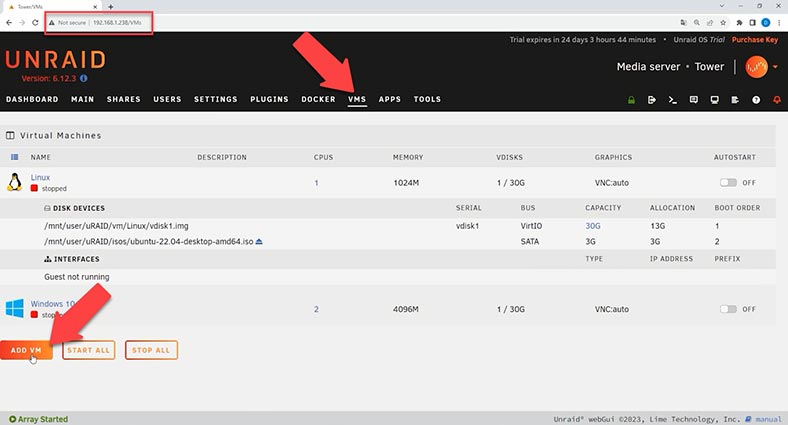Viewport: 788px width, 425px height.
Task: Click the Windows memory value 4096M
Action: 406,309
